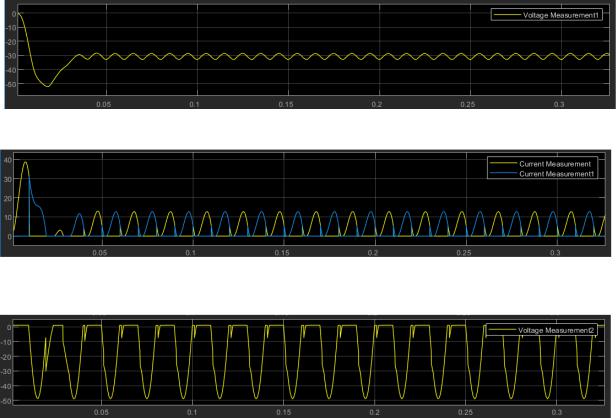The image size is (616, 418).
Task: Click the -20 axis label on Voltage Measurement2 plot
Action: (x=7, y=357)
